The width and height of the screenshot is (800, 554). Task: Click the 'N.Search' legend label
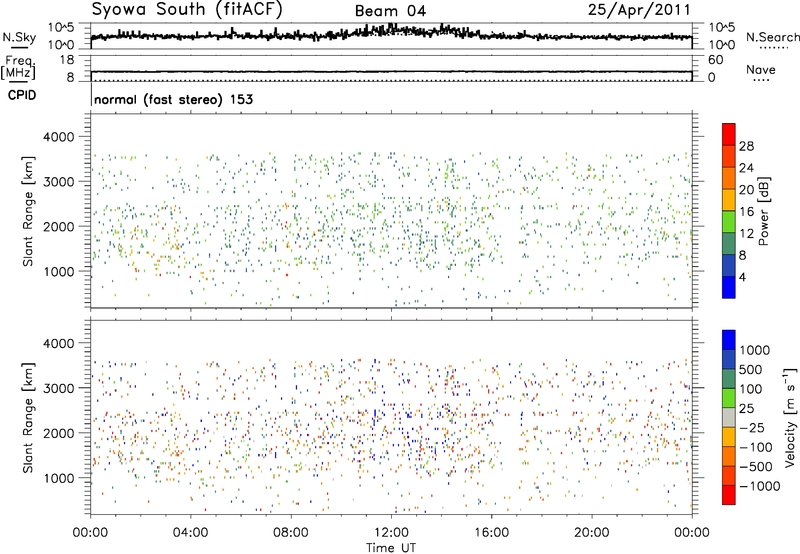click(772, 37)
